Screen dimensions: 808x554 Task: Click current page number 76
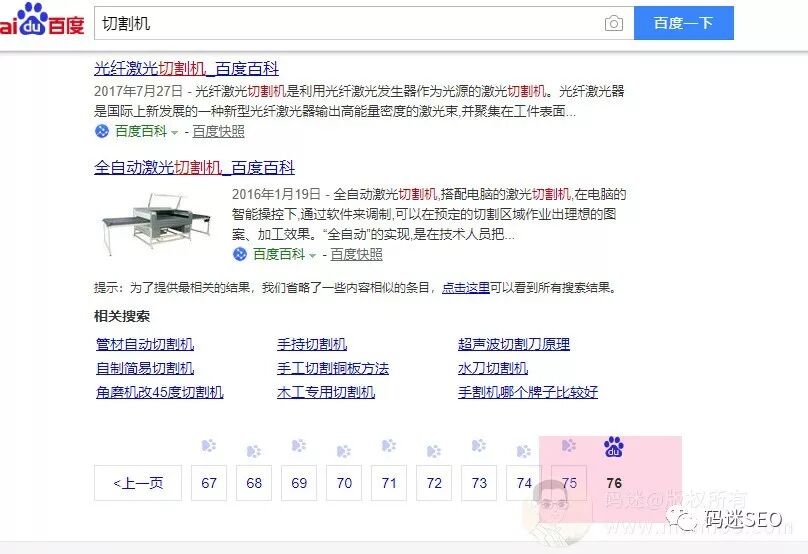(x=614, y=483)
